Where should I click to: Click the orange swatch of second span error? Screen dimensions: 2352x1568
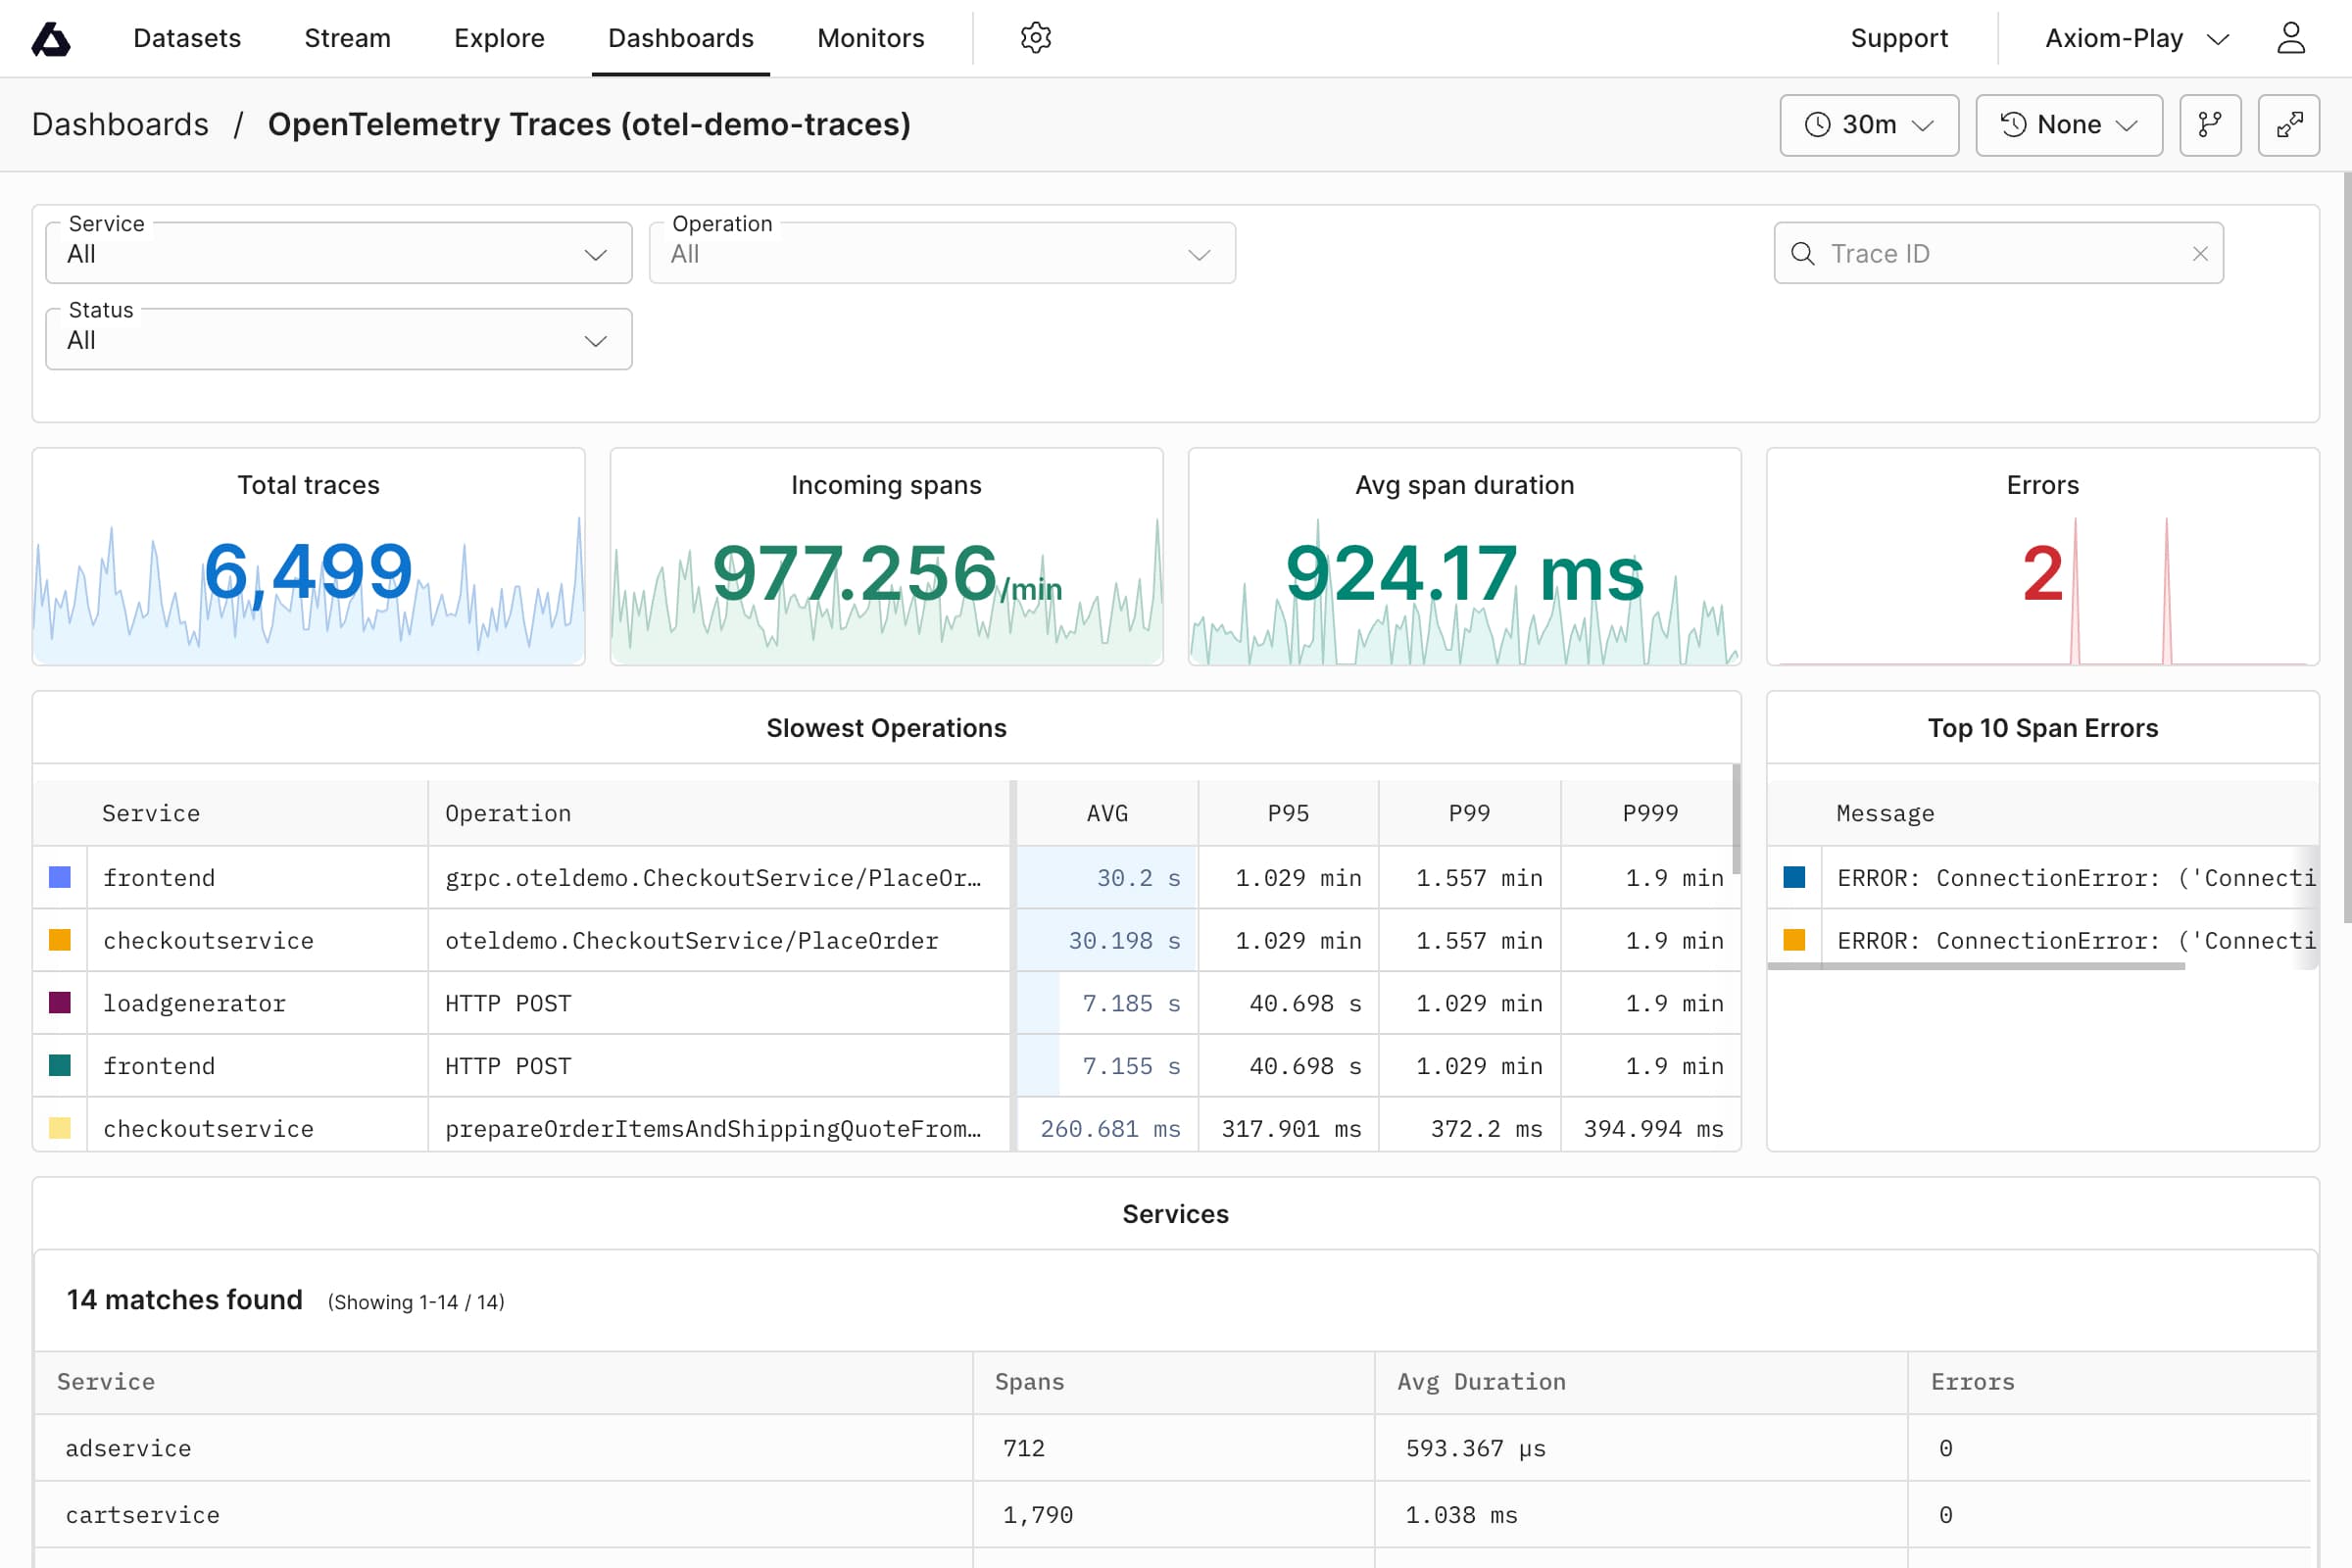[1794, 940]
